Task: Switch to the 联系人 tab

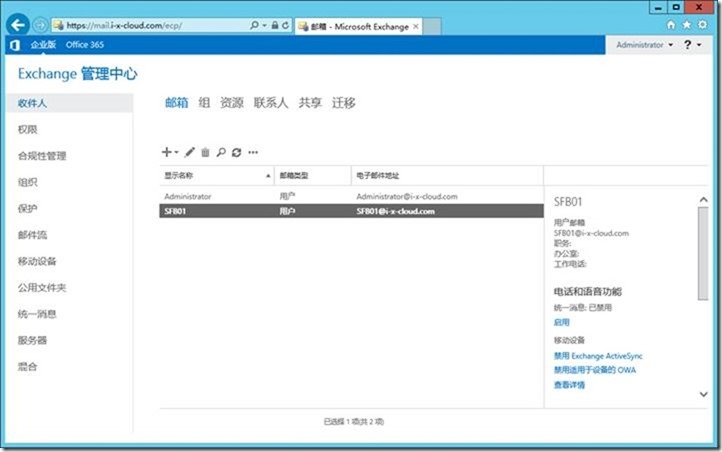Action: [271, 103]
